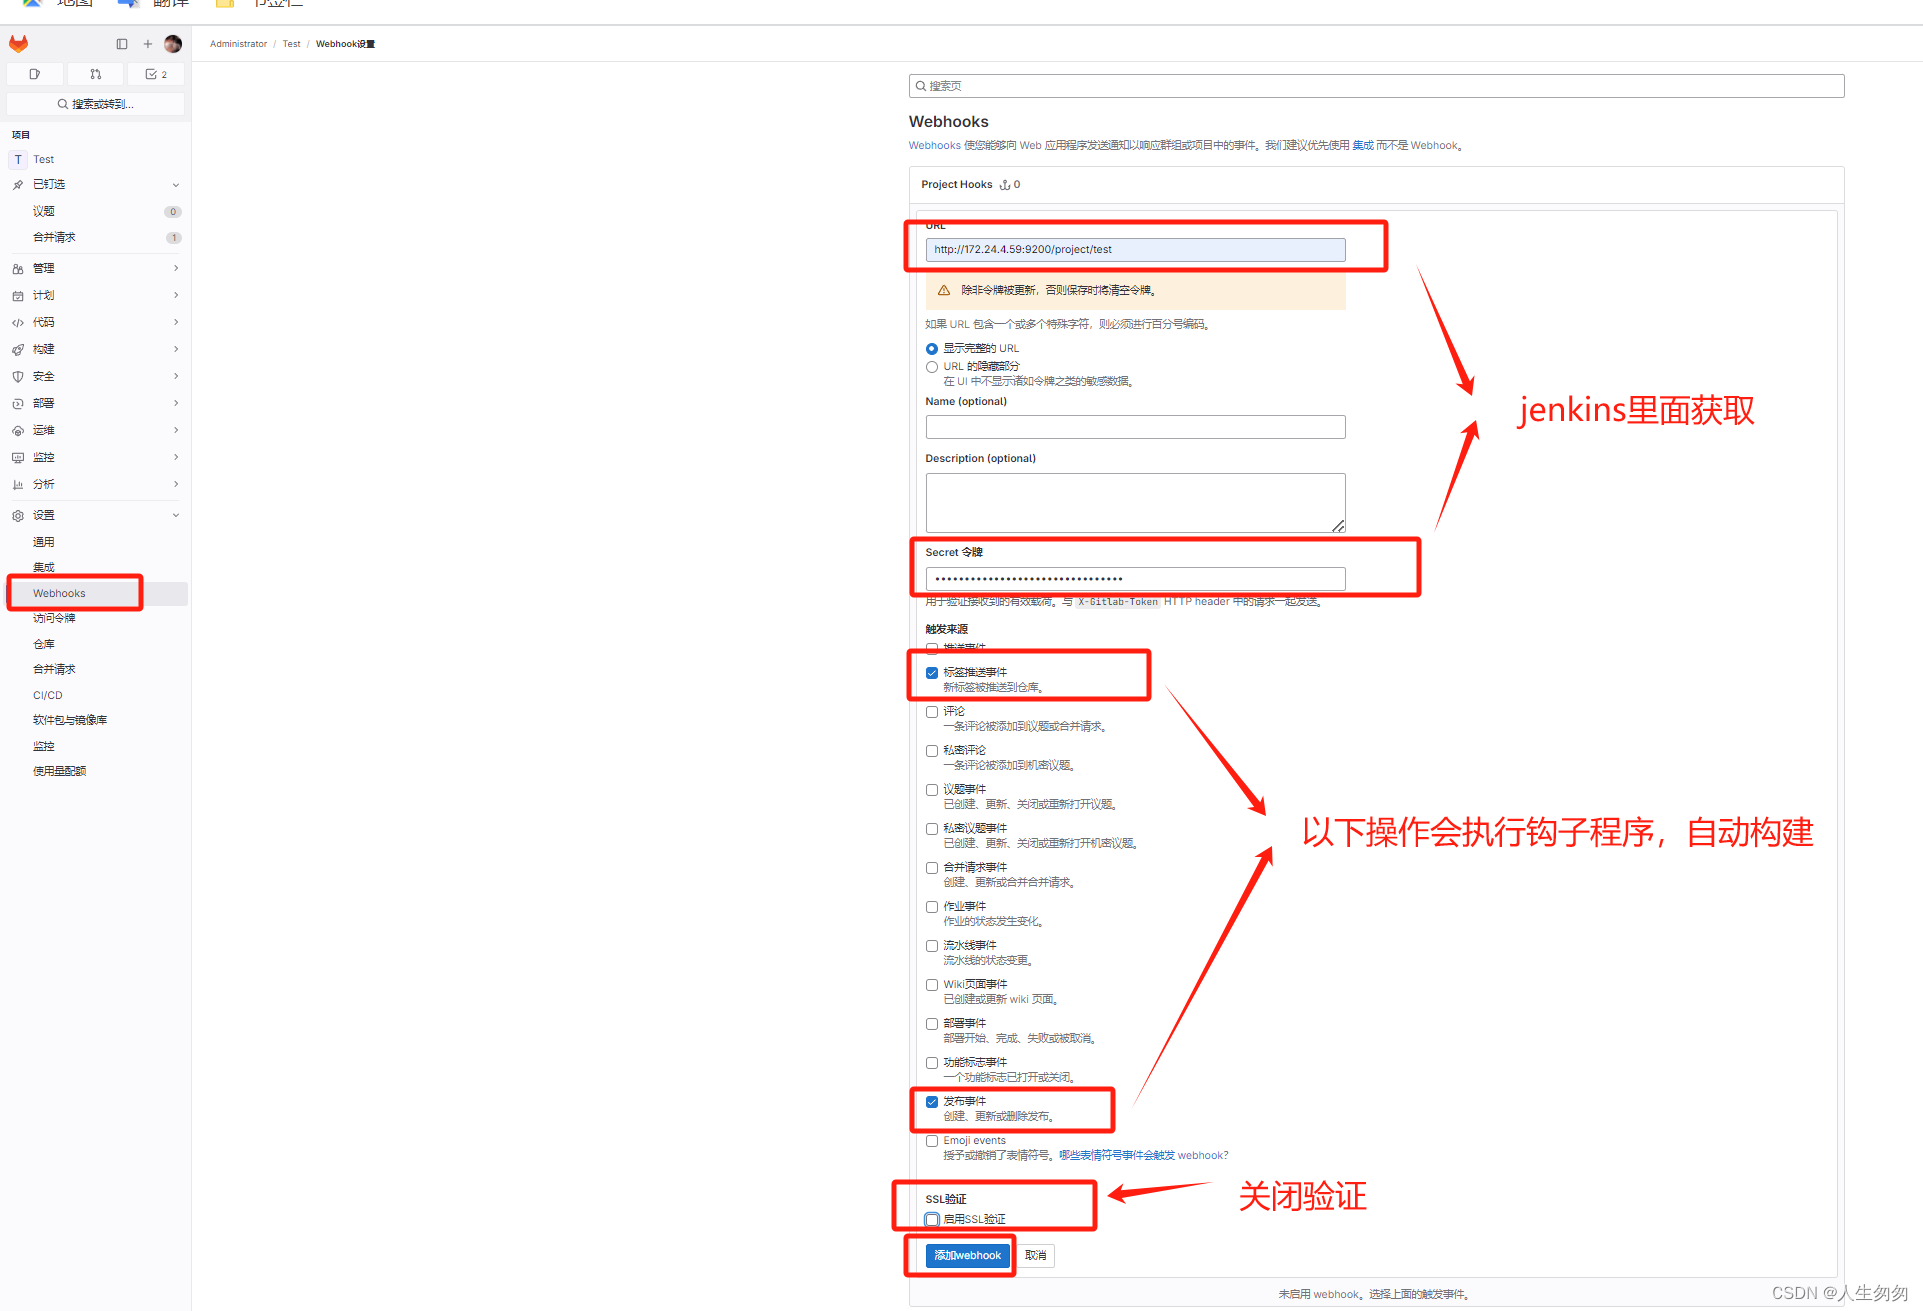The height and width of the screenshot is (1311, 1923).
Task: Click the 运维 cloud gear icon
Action: pyautogui.click(x=18, y=431)
